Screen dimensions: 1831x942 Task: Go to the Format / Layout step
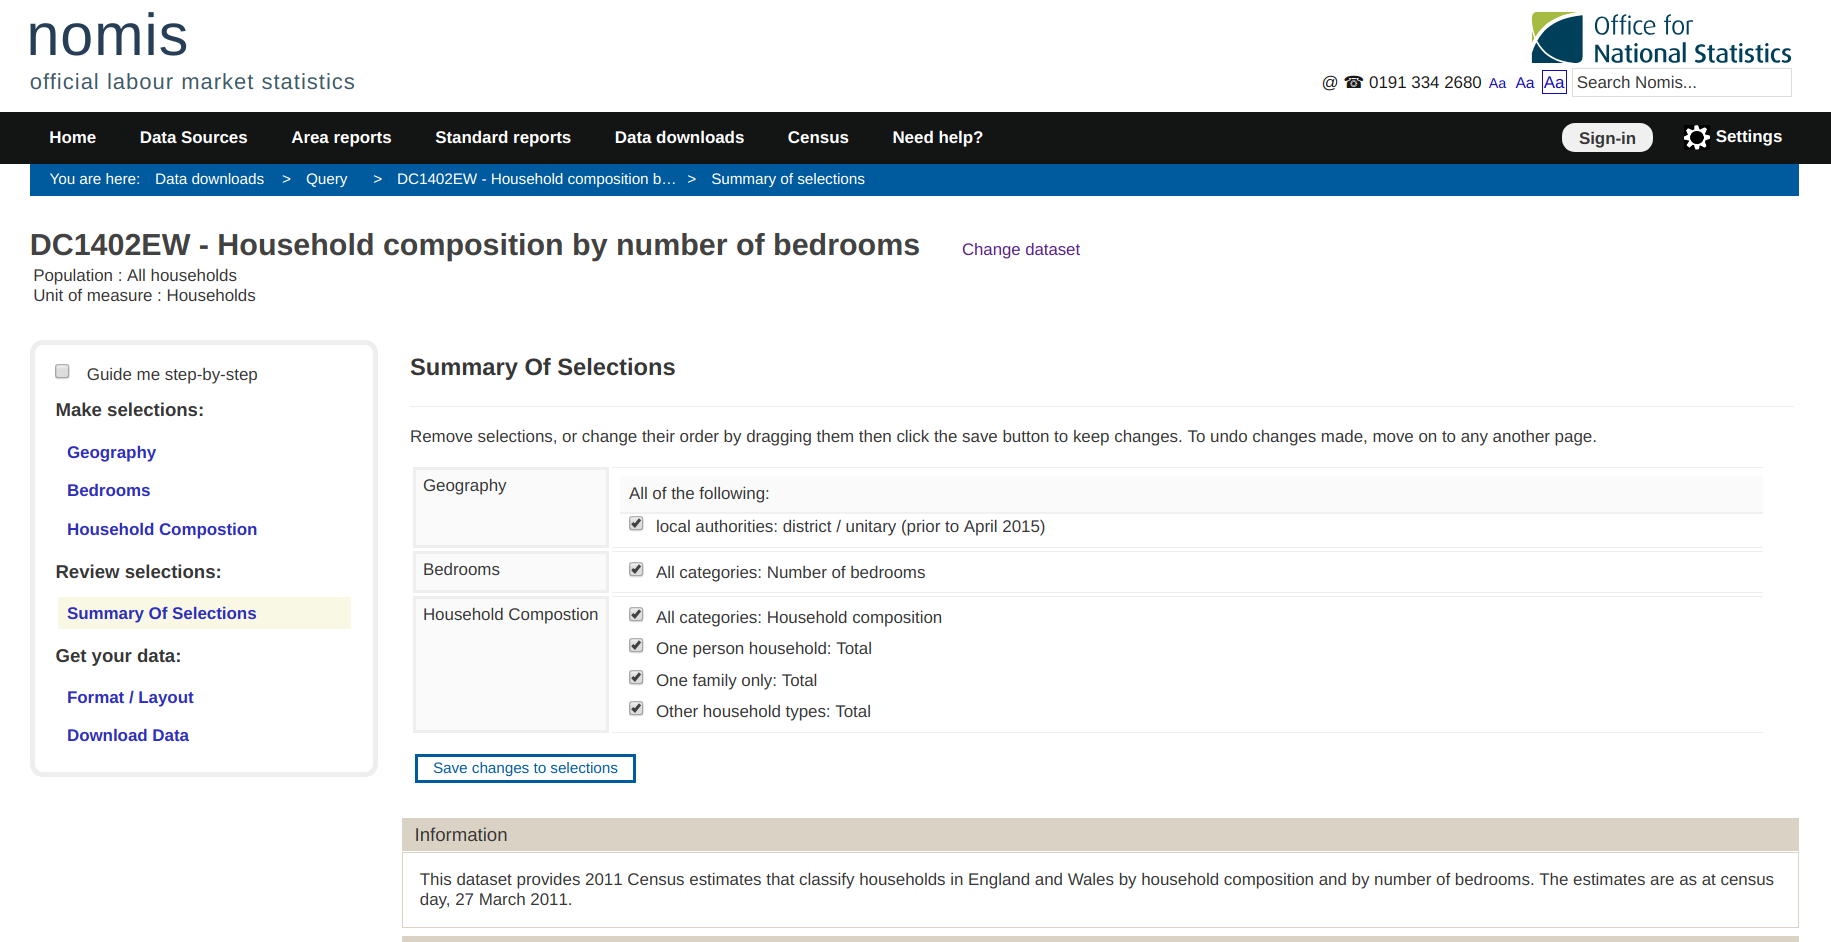point(130,698)
